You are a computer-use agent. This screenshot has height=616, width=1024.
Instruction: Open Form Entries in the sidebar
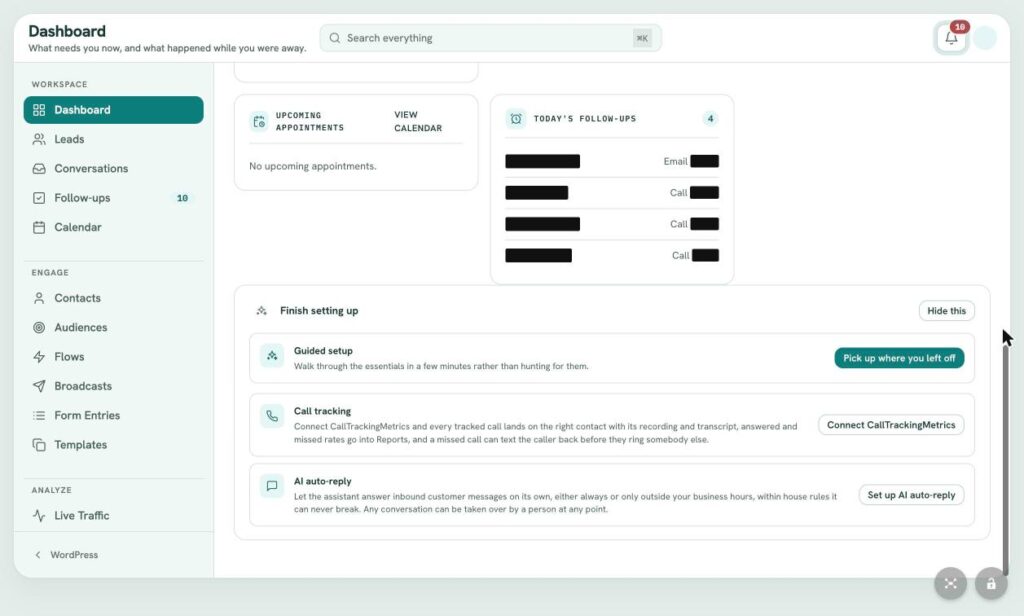click(114, 415)
